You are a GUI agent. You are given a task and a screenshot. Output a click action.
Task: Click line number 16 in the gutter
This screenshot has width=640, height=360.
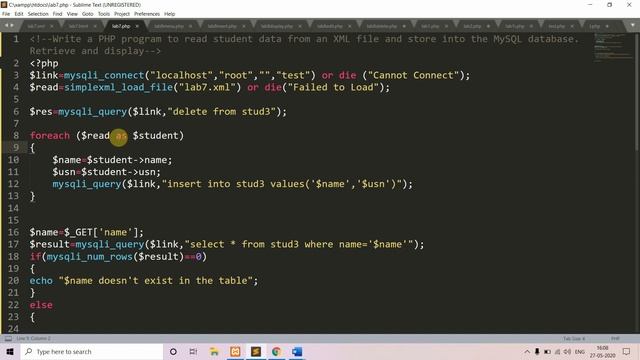click(13, 232)
